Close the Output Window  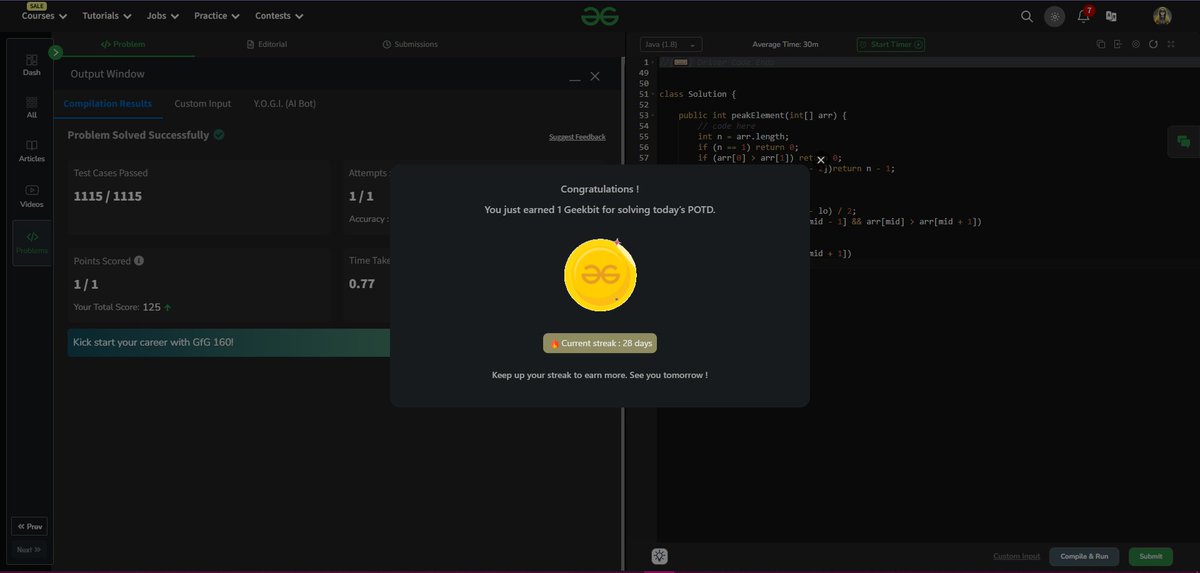coord(595,76)
